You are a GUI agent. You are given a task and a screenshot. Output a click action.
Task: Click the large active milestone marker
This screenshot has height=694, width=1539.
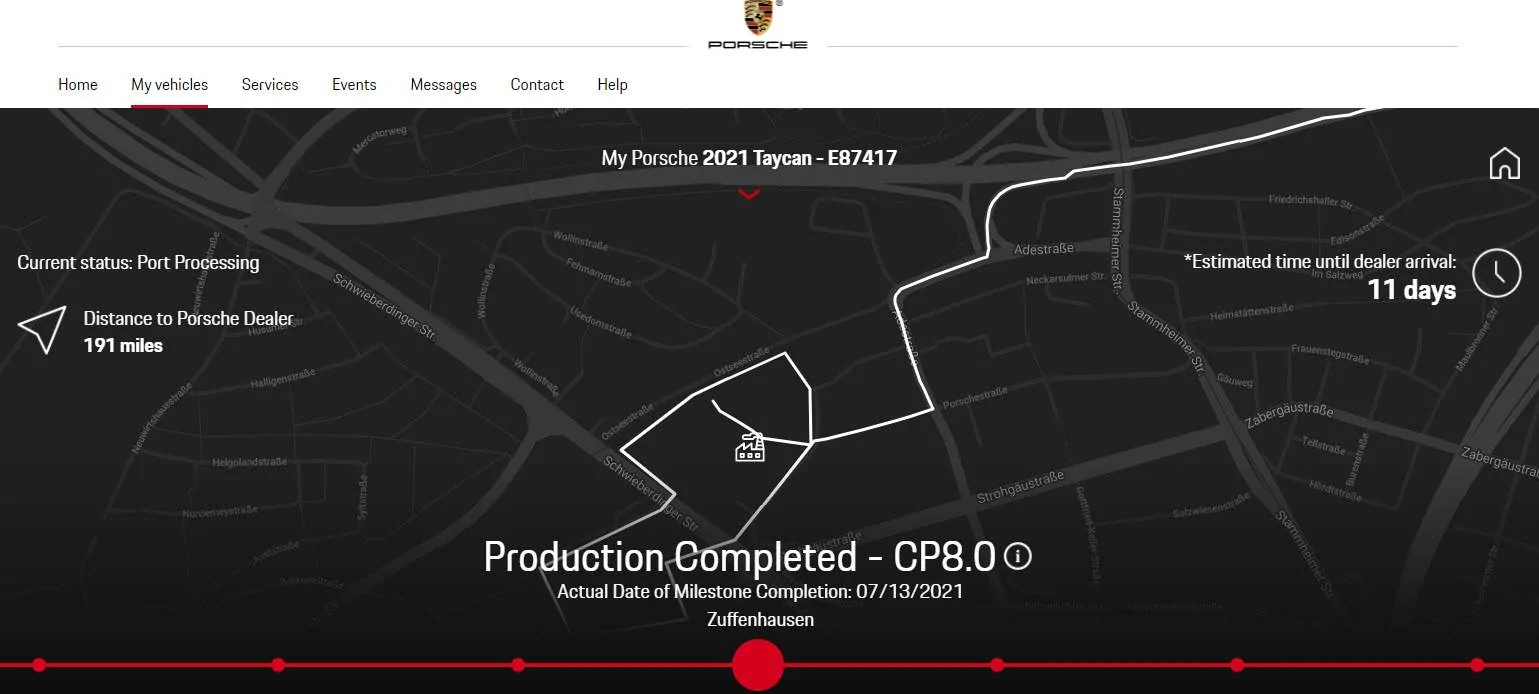pos(758,665)
